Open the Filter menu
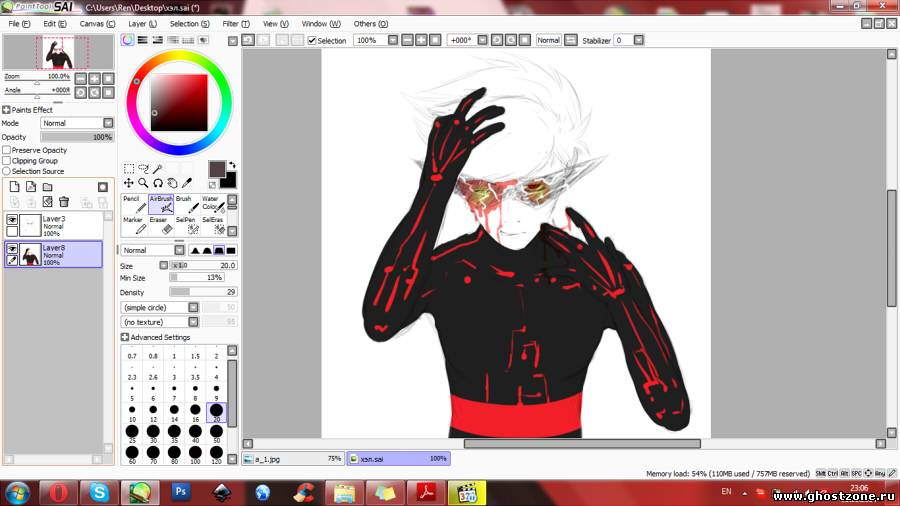Image resolution: width=900 pixels, height=506 pixels. [x=236, y=24]
